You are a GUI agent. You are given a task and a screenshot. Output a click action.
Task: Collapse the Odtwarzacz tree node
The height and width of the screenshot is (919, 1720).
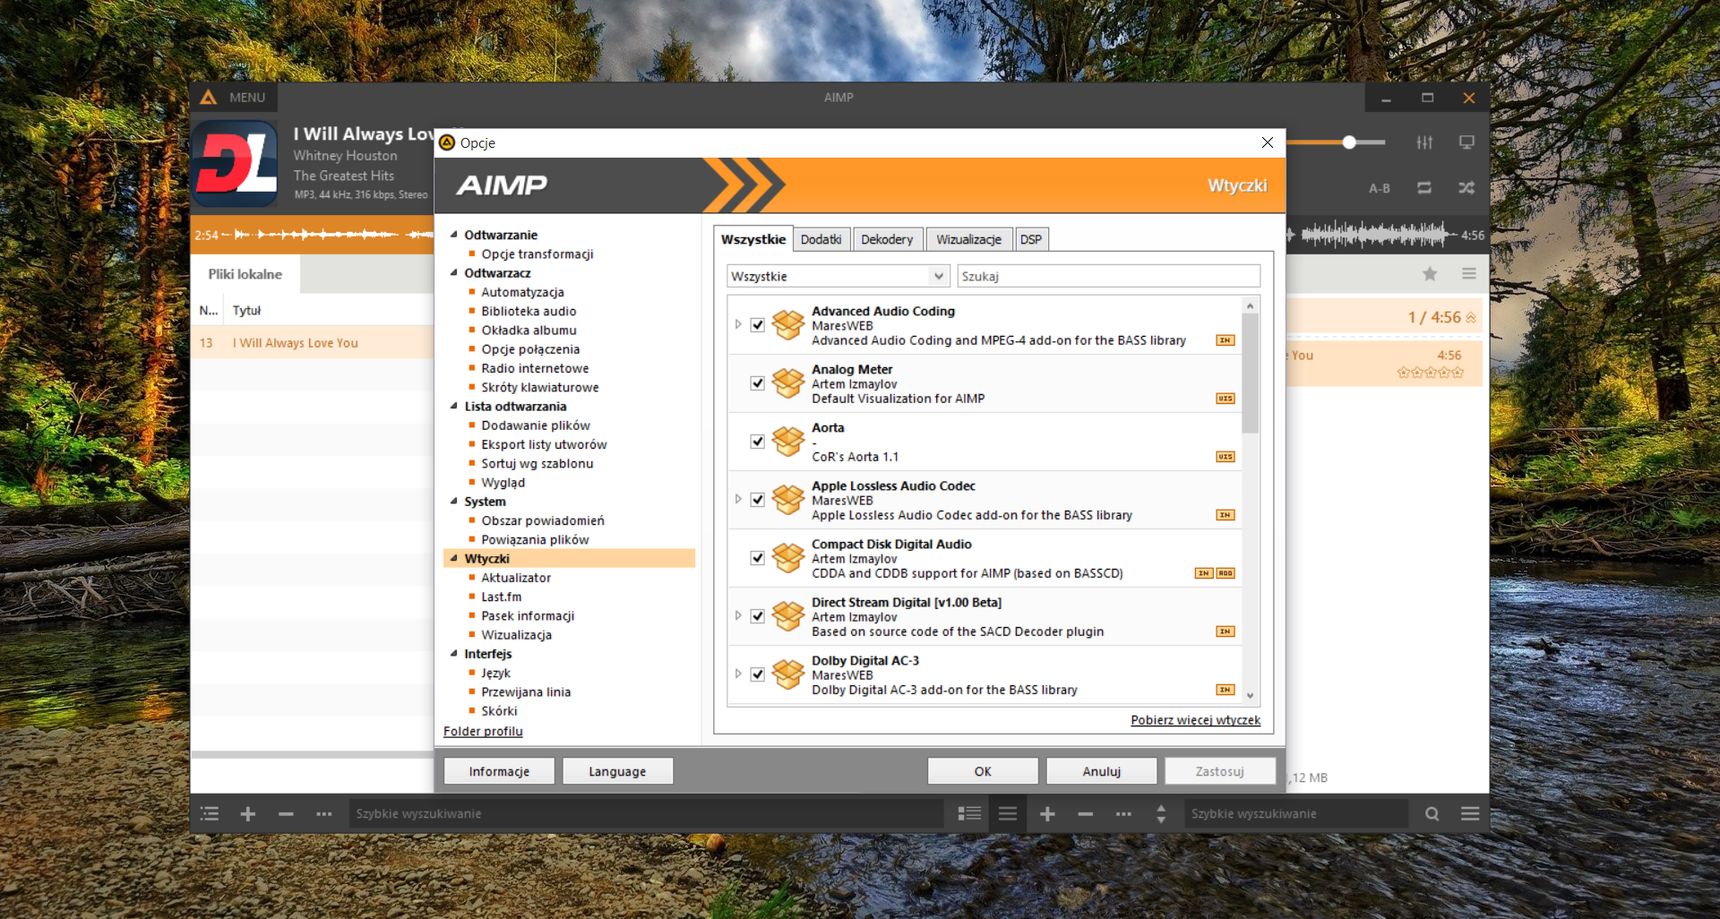(454, 273)
